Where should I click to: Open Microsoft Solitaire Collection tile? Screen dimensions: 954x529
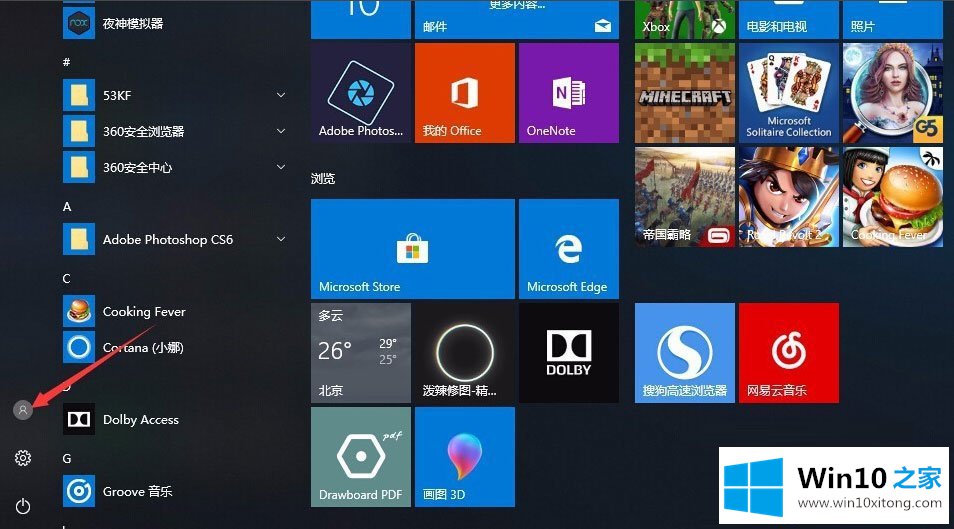pos(789,93)
